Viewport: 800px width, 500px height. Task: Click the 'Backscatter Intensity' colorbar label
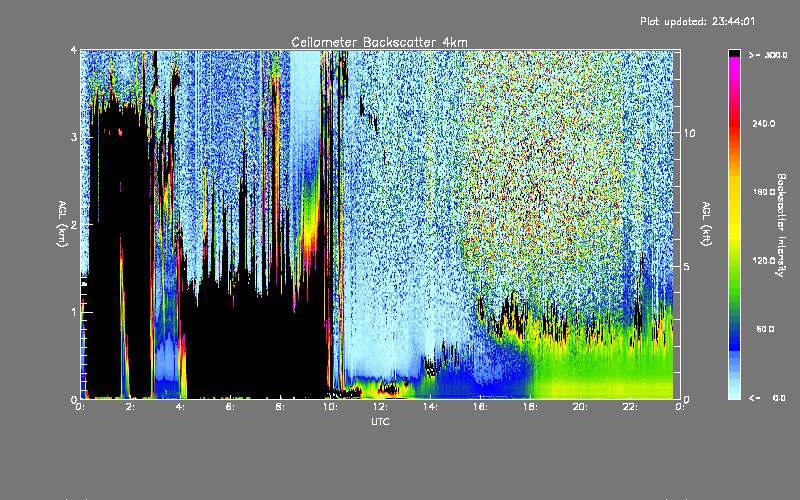pos(780,225)
